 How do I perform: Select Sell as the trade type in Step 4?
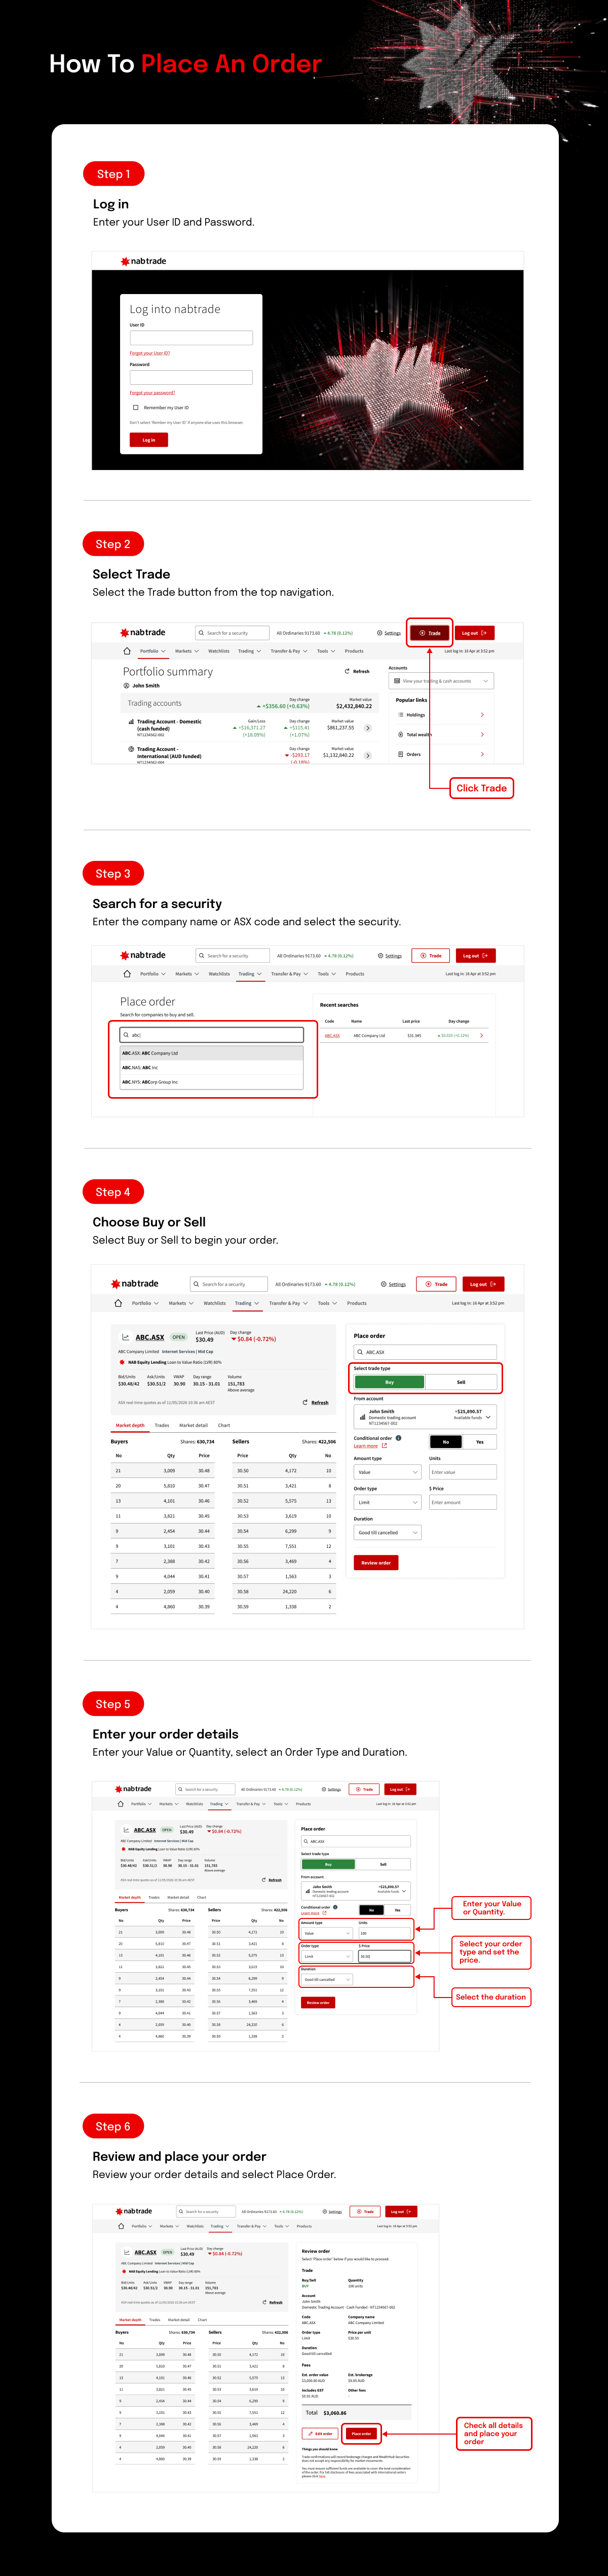click(461, 1382)
